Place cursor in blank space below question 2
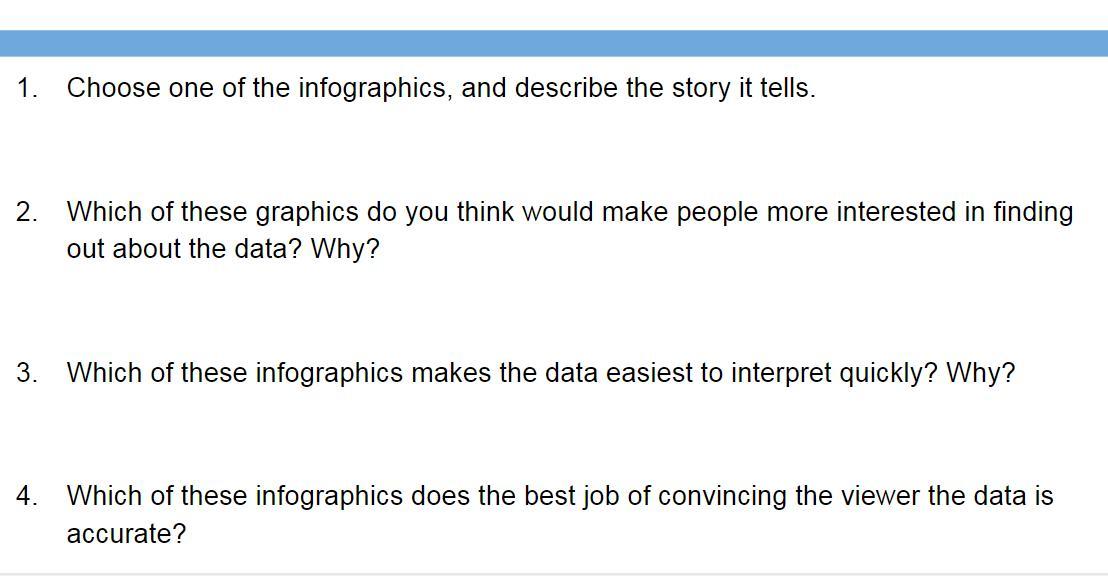Image resolution: width=1108 pixels, height=576 pixels. pos(440,310)
